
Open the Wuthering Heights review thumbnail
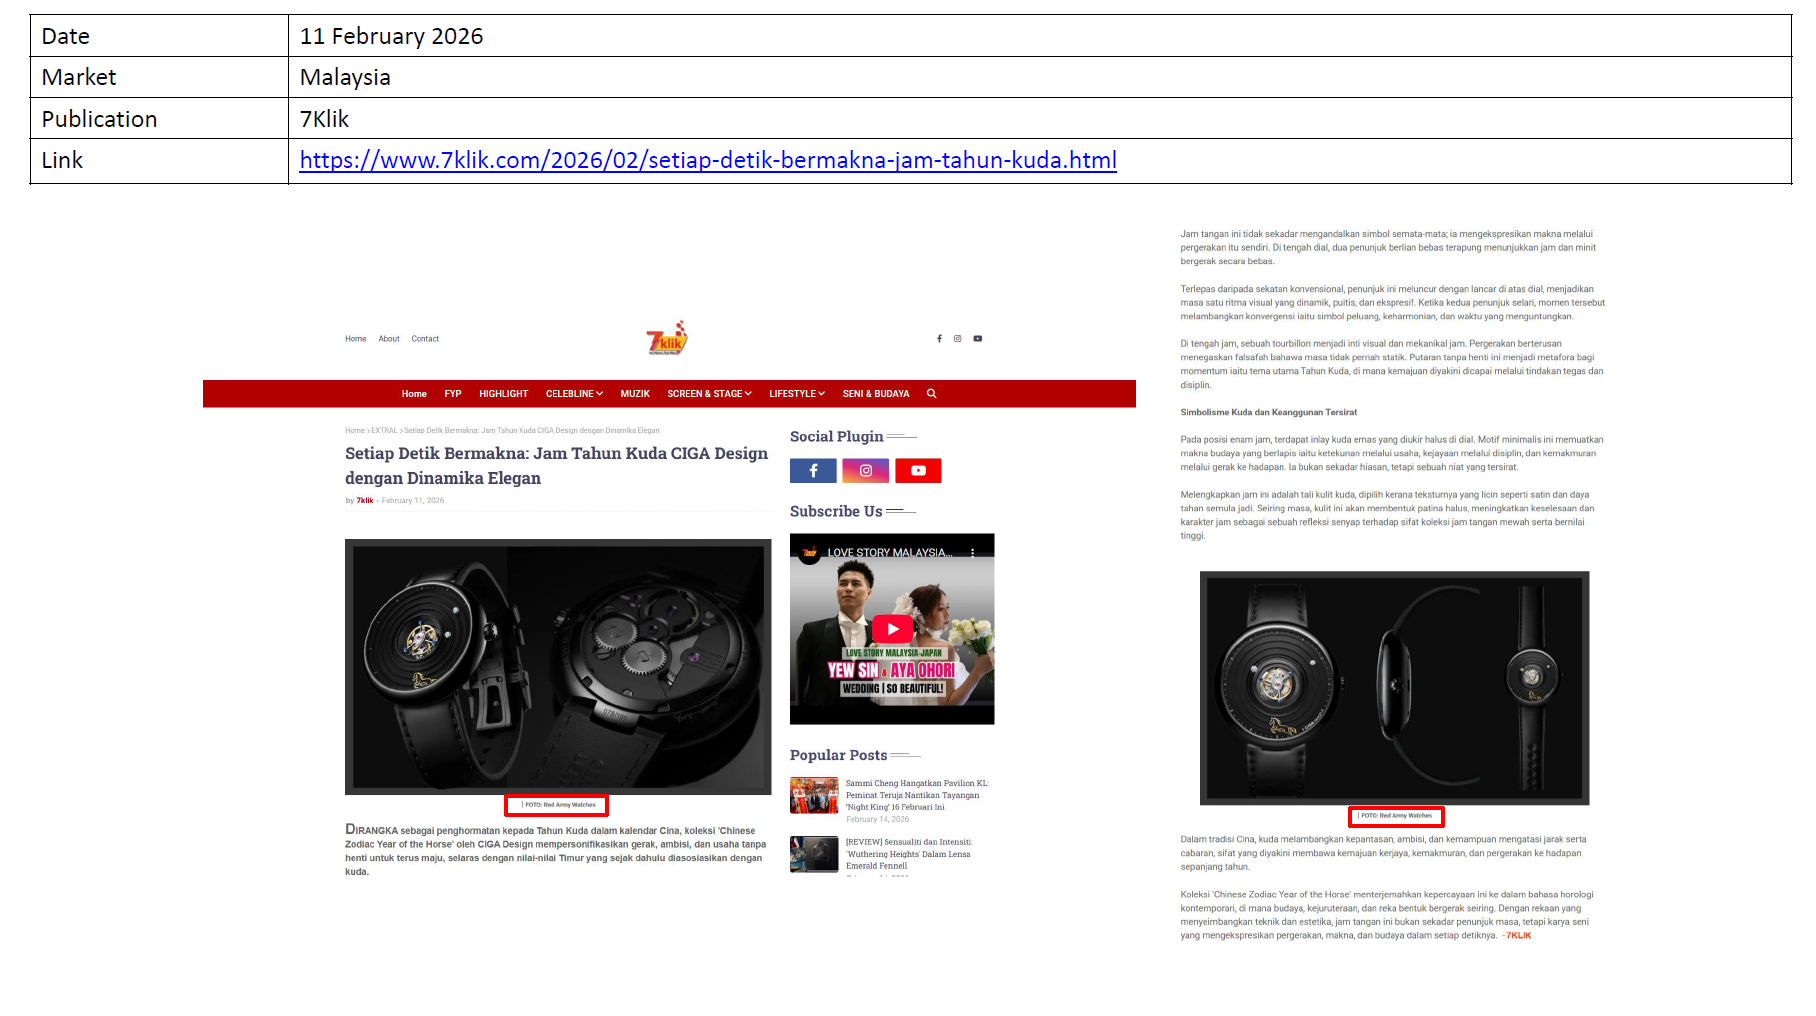(814, 854)
